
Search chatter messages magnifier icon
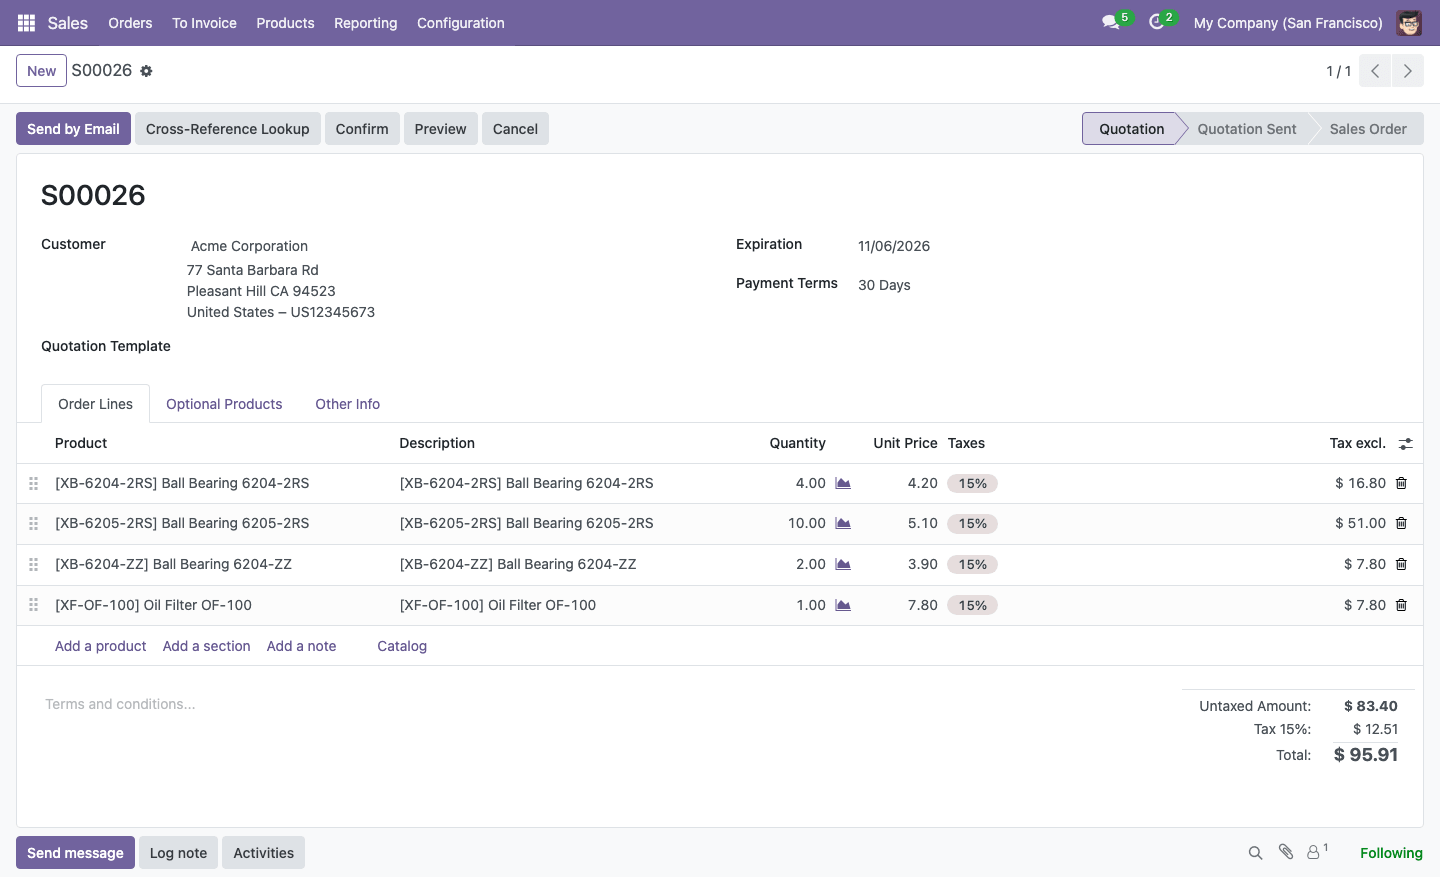1255,853
